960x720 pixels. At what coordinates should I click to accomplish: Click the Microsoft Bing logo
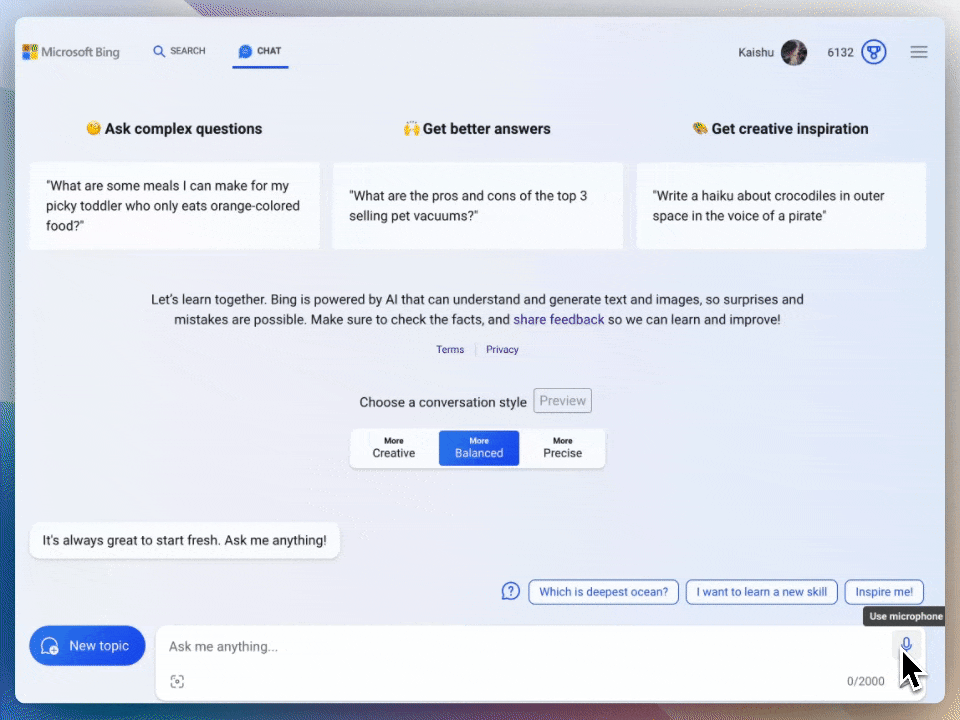coord(71,52)
